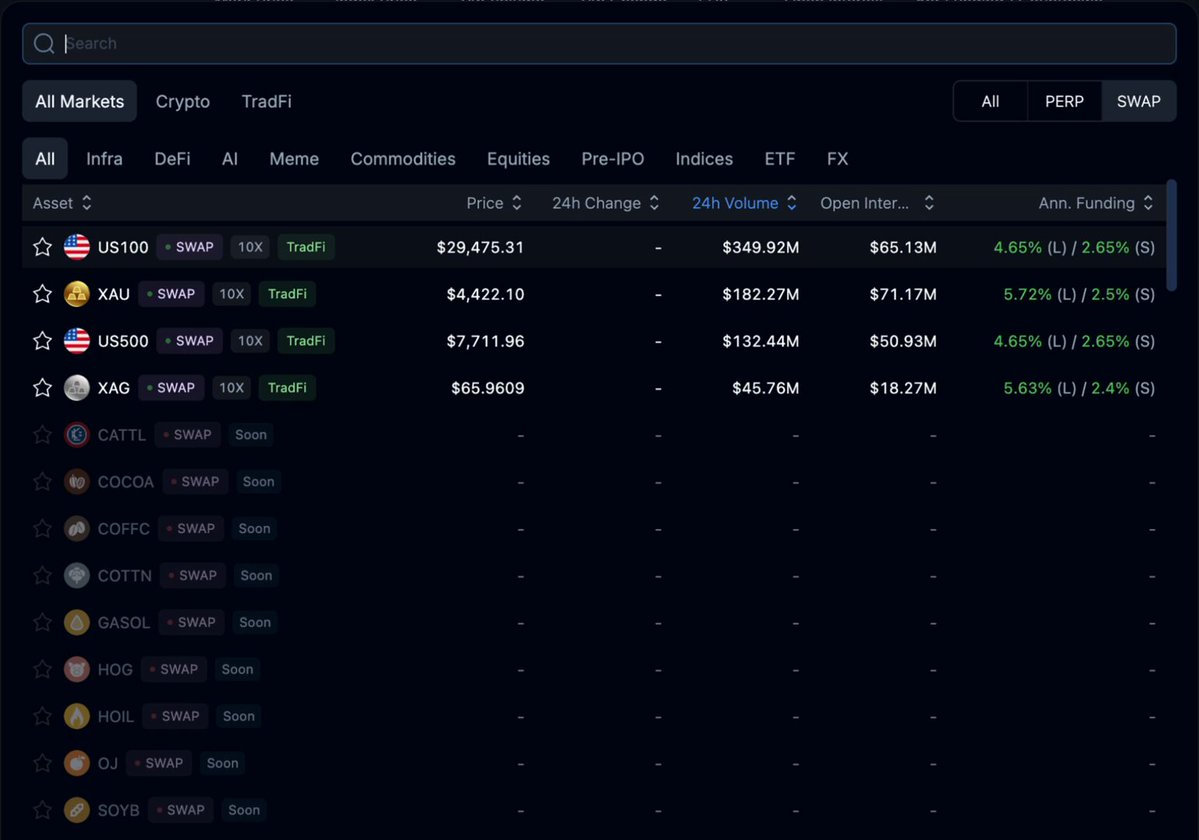Toggle the CATTL favorite star

[x=43, y=435]
